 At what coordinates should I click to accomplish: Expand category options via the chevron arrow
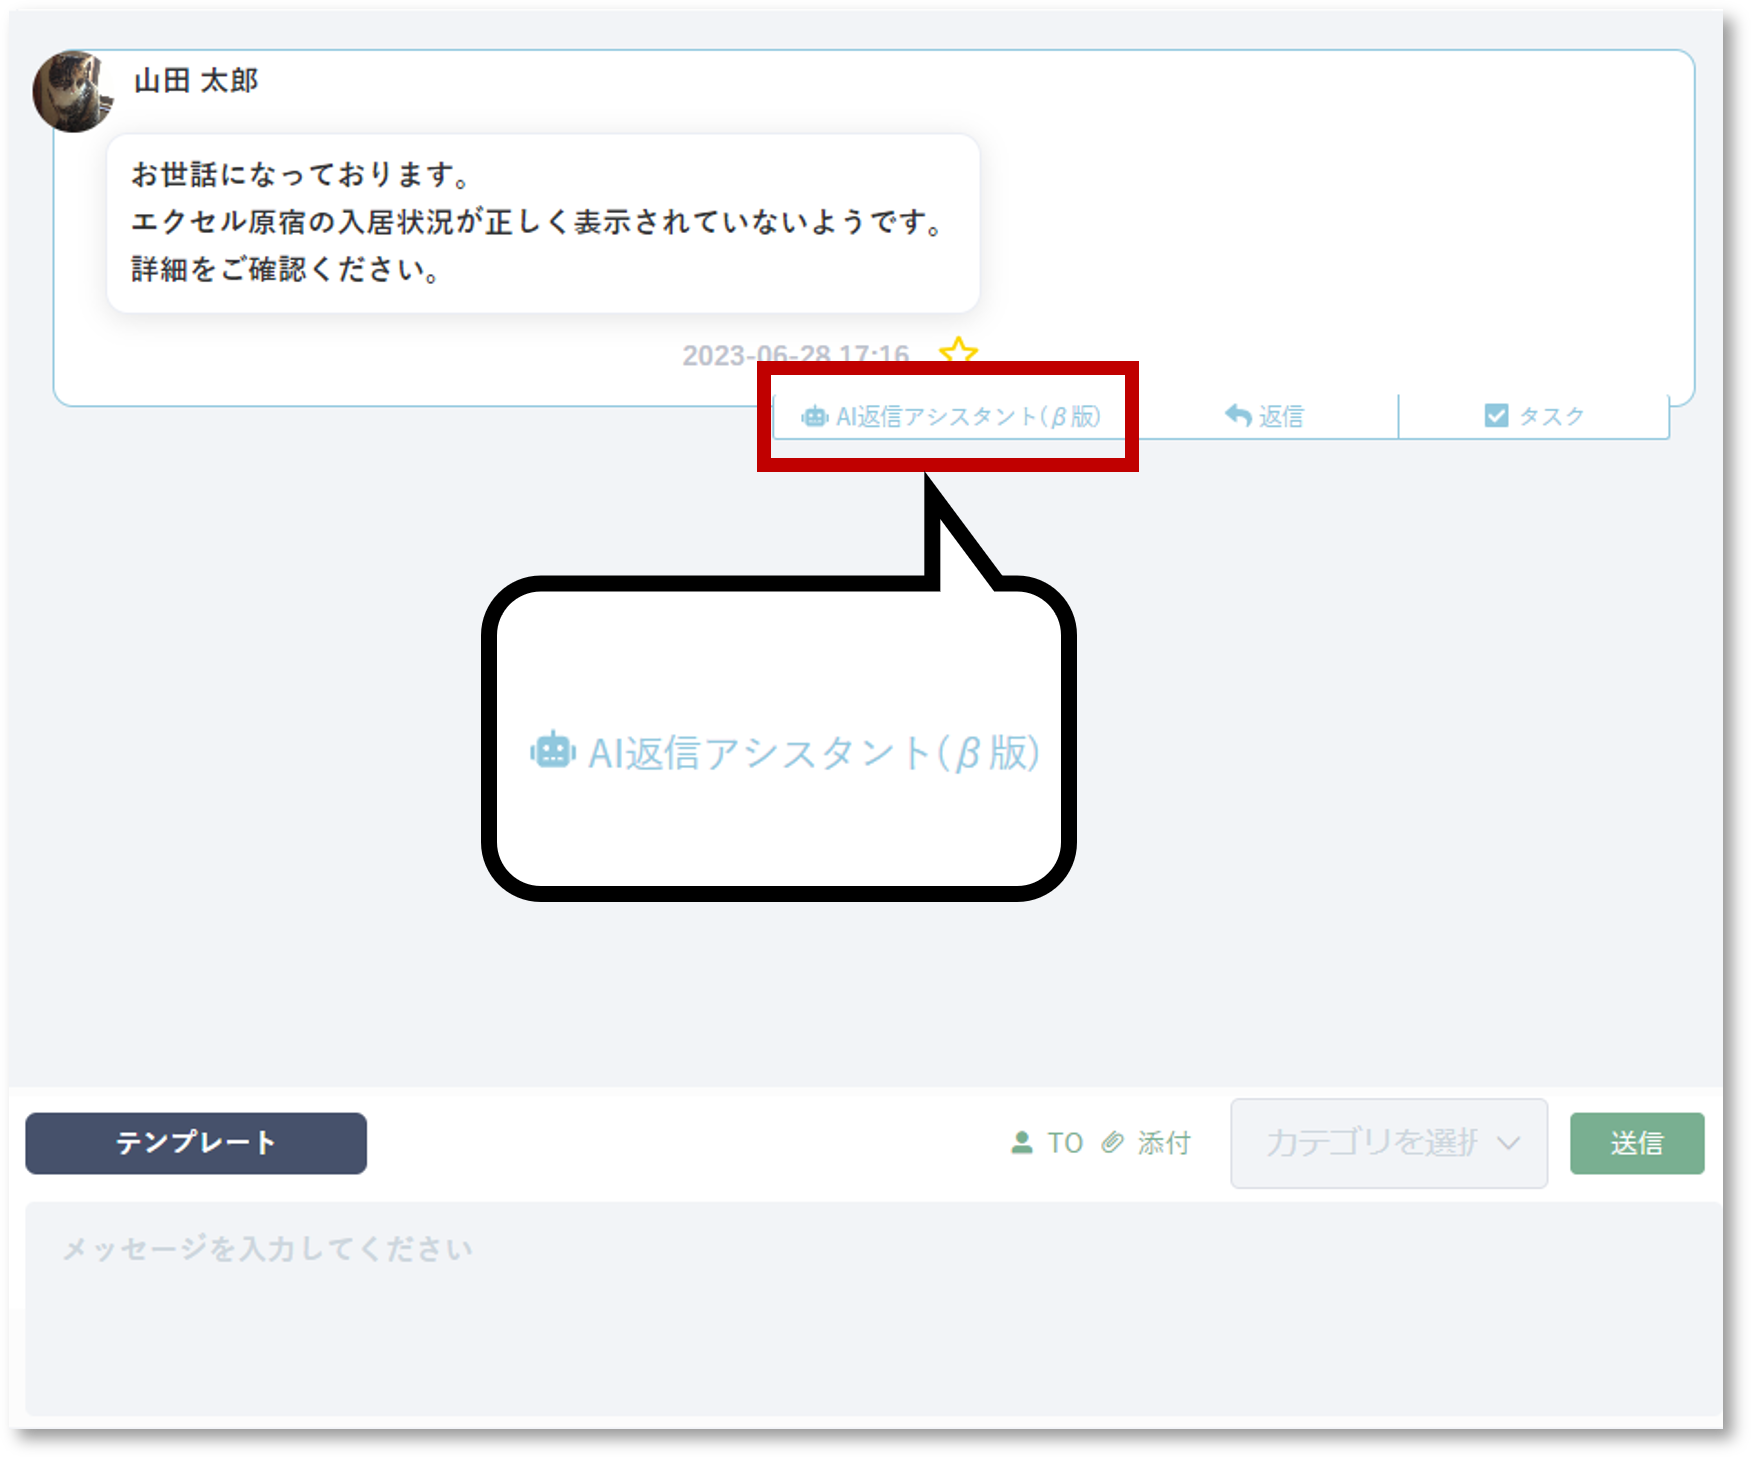[1508, 1143]
